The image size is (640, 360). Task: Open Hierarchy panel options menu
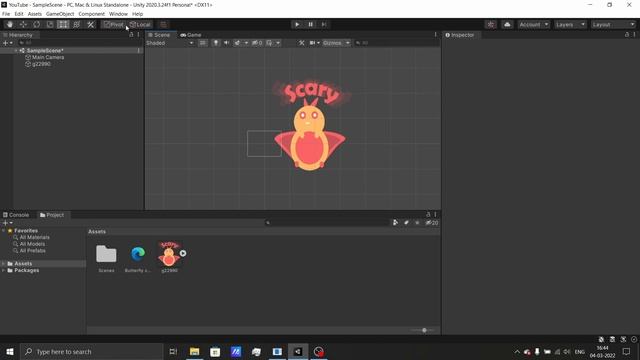[139, 35]
